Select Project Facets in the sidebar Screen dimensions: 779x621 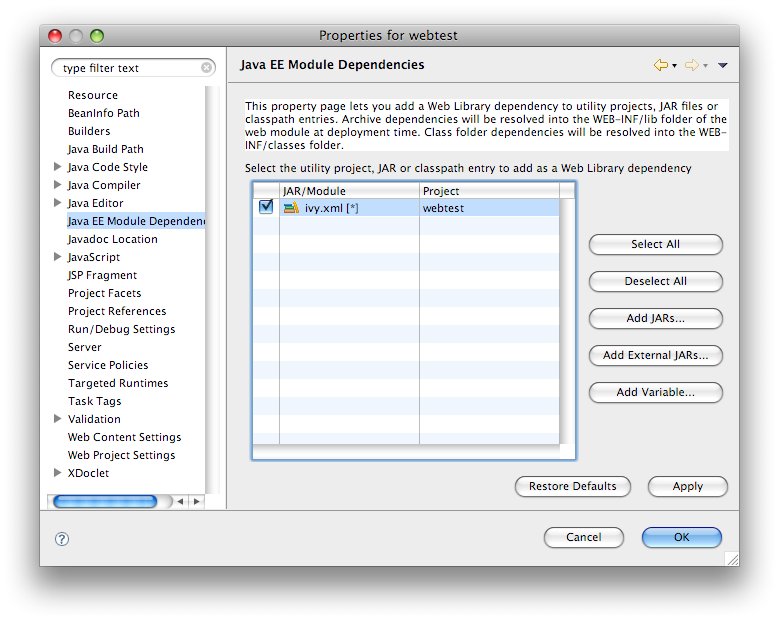104,293
